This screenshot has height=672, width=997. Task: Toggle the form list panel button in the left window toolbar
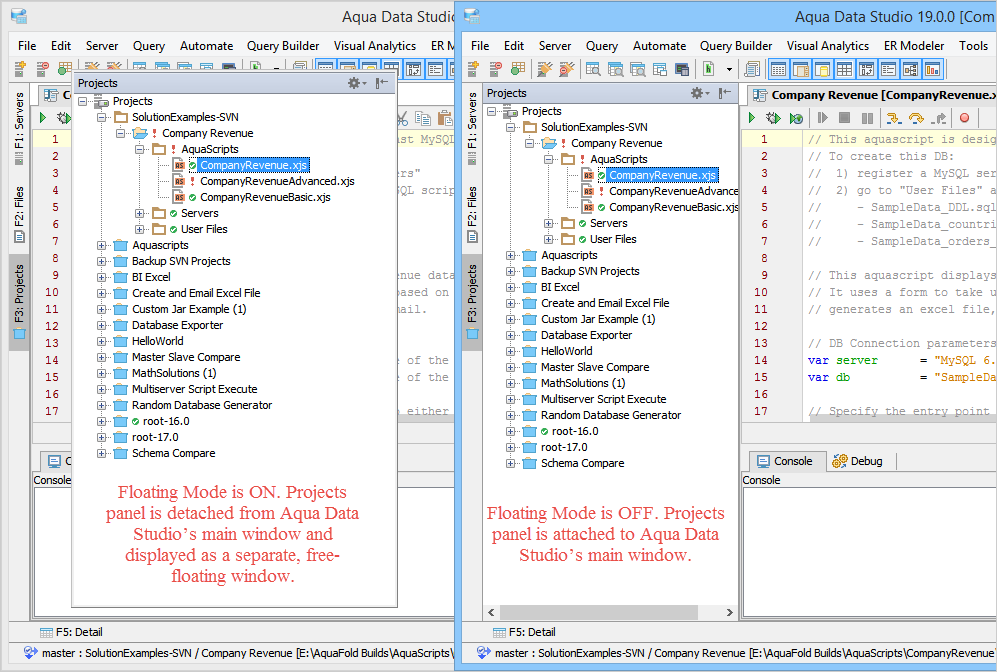point(436,69)
